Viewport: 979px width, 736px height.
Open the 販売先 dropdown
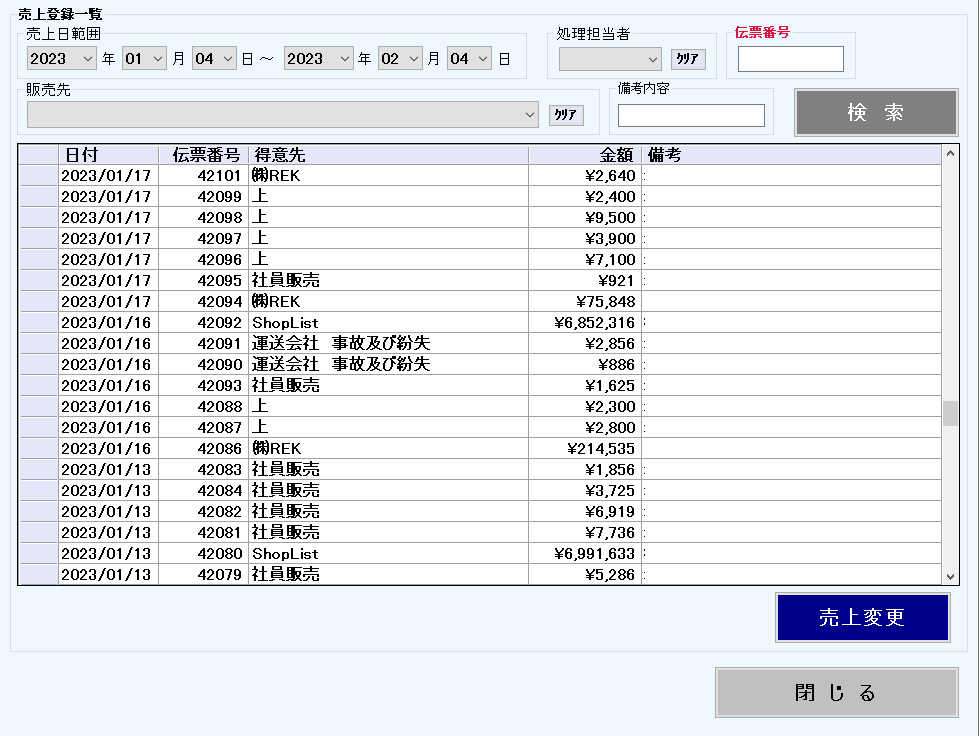pos(283,115)
